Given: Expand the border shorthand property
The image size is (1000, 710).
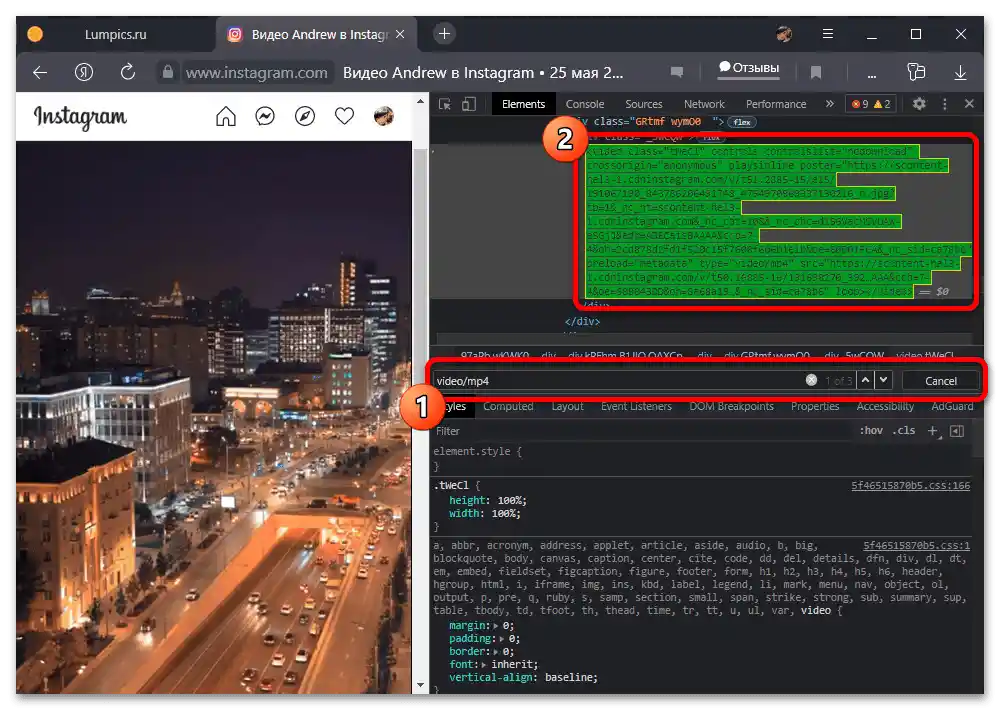Looking at the screenshot, I should [x=496, y=651].
